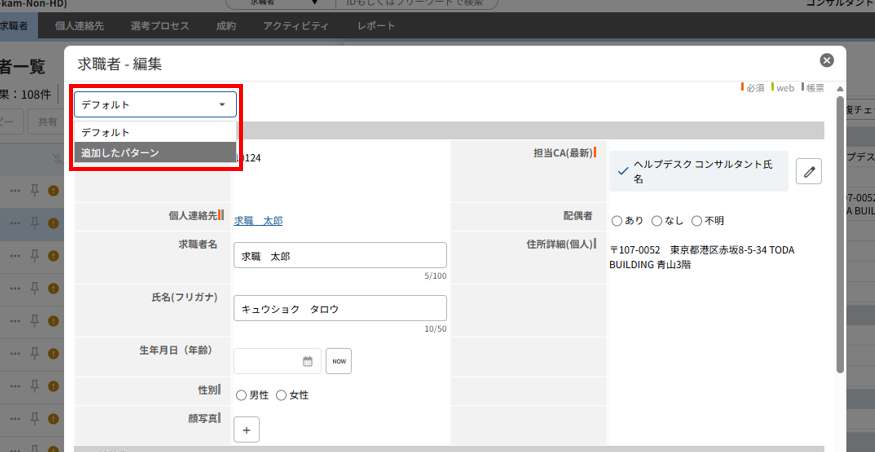Select the あり radio for 配偶者
This screenshot has width=875, height=452.
click(x=617, y=220)
